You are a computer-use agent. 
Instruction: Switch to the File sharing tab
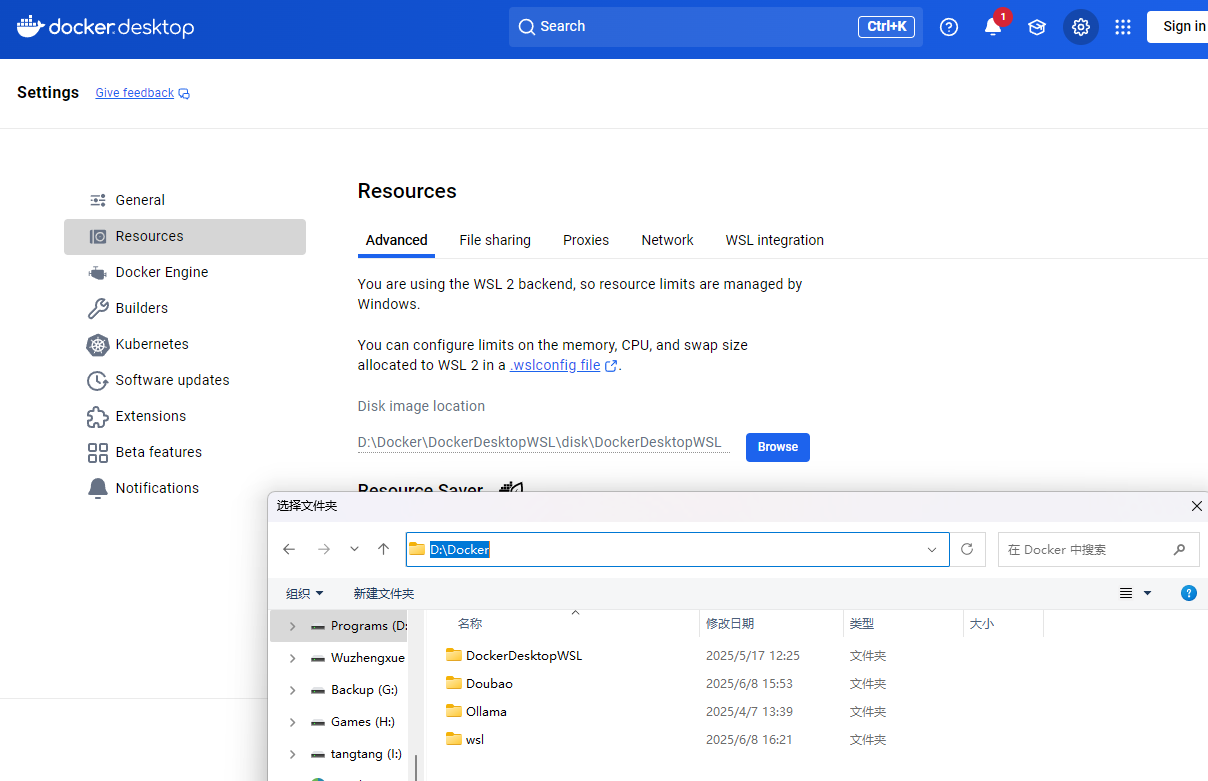tap(495, 240)
